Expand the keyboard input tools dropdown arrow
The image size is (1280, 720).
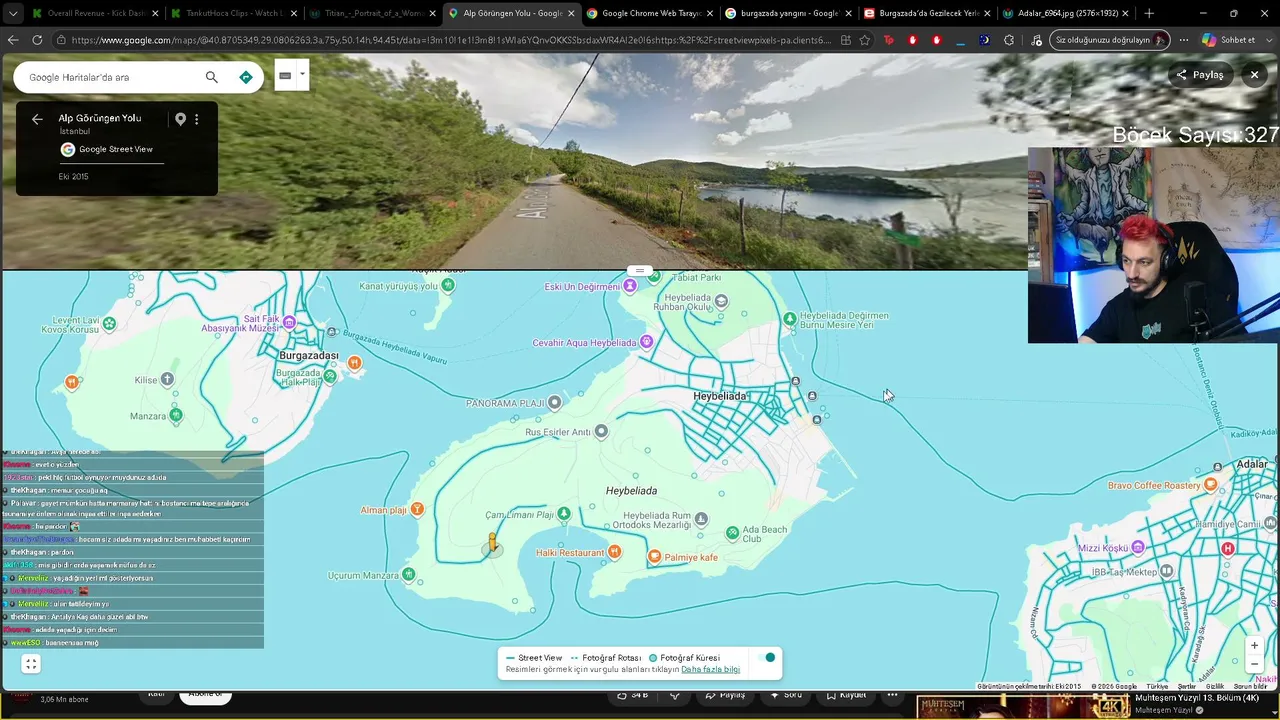(x=301, y=74)
